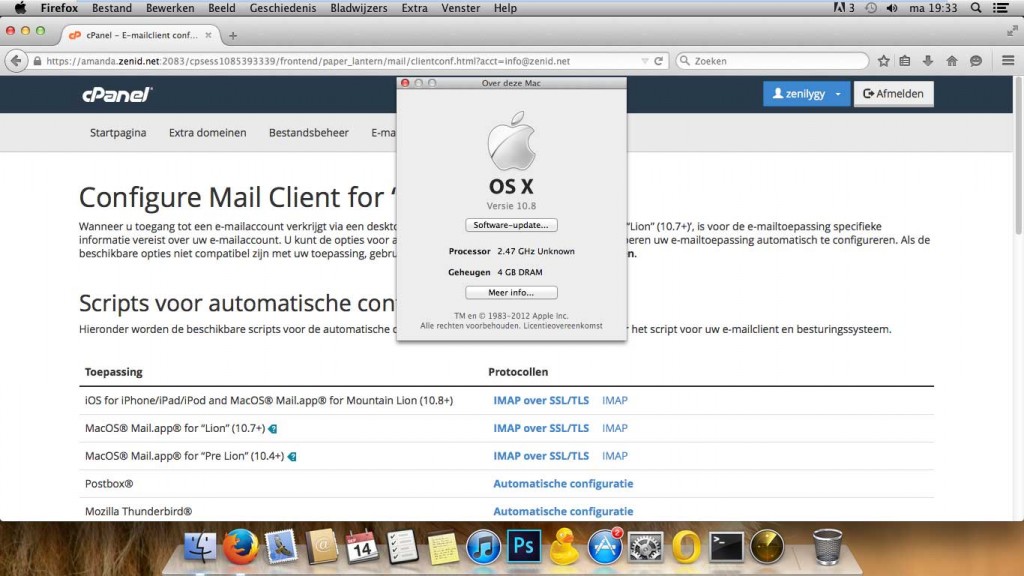This screenshot has width=1024, height=576.
Task: Open Spotlight search magnifier in menu bar
Action: [976, 8]
